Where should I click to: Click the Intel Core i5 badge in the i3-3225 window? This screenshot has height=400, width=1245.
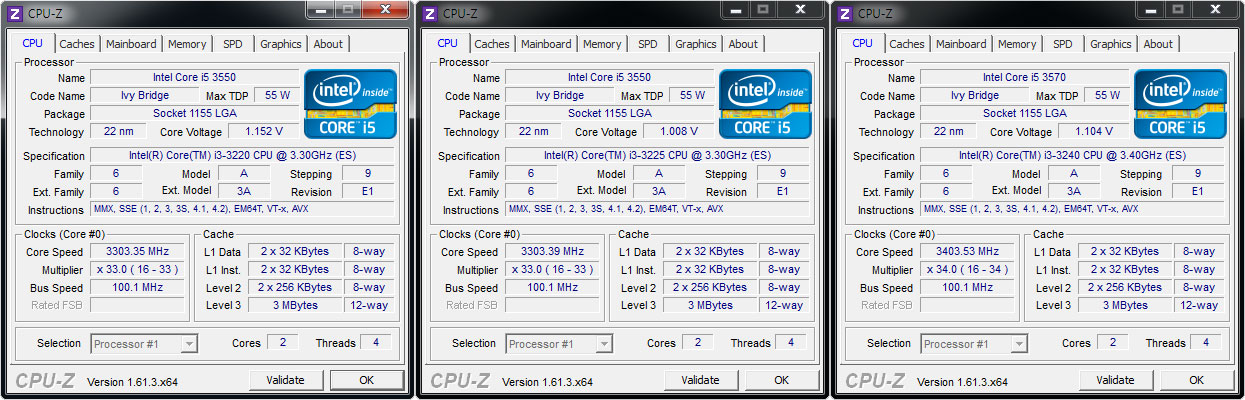coord(765,104)
